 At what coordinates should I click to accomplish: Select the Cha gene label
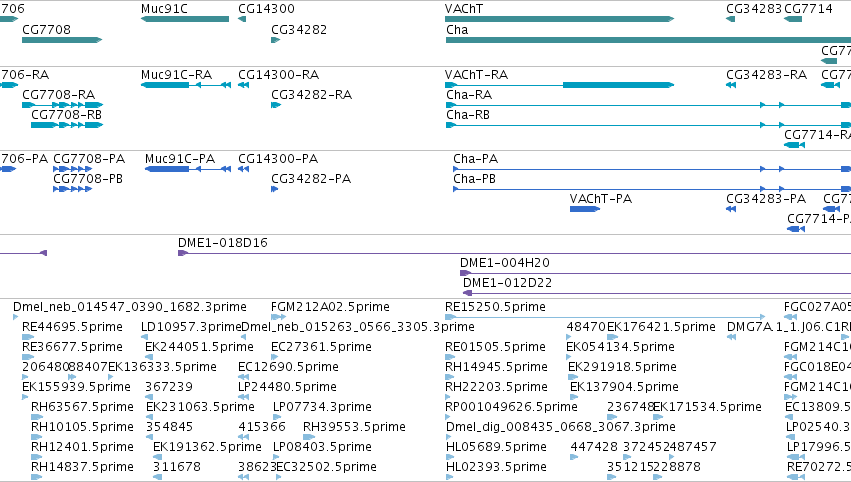pos(457,29)
